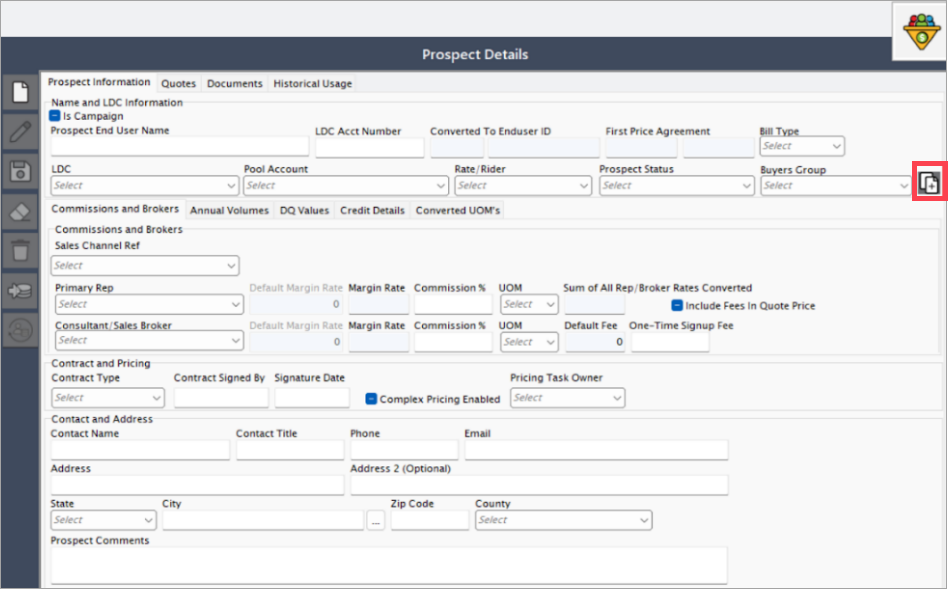Toggle Include Fees In Quote Price checkbox
The image size is (948, 589).
coord(677,305)
